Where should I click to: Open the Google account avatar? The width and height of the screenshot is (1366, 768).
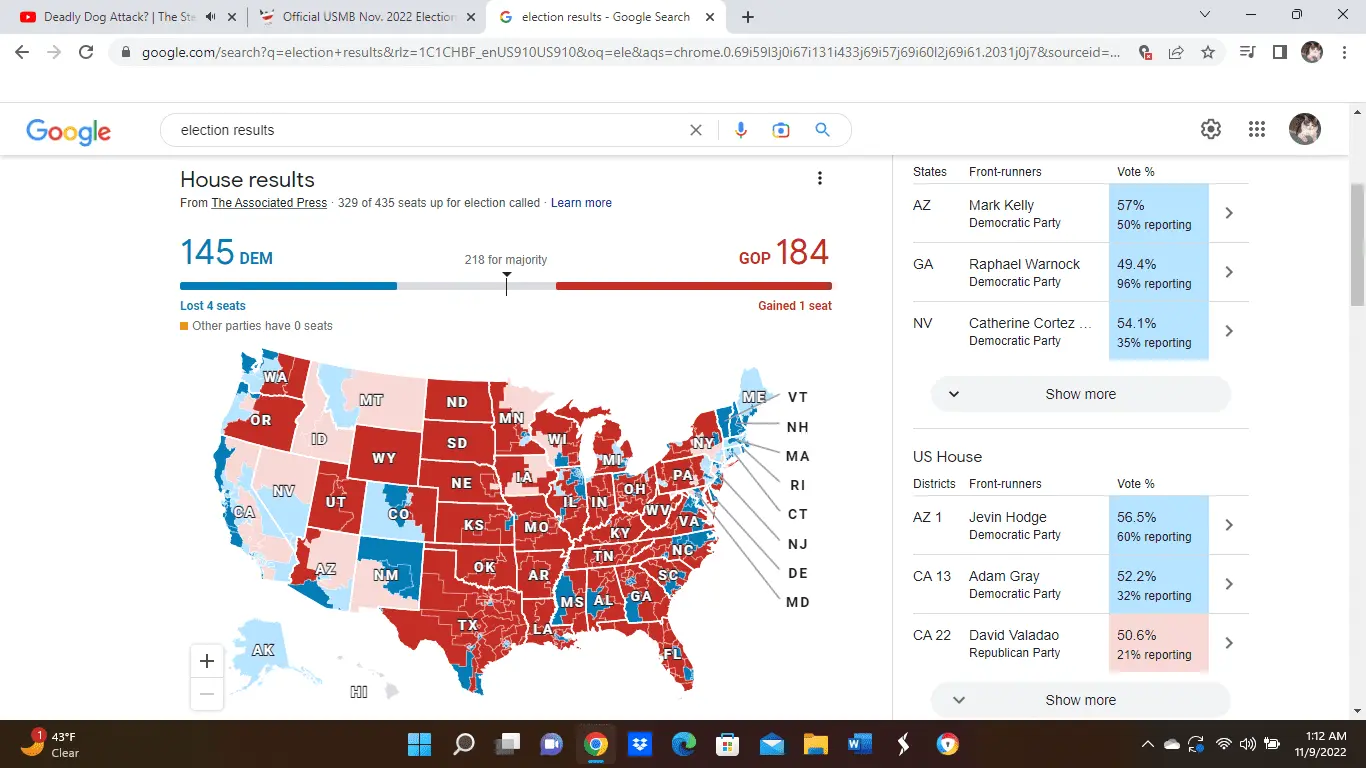pos(1305,129)
